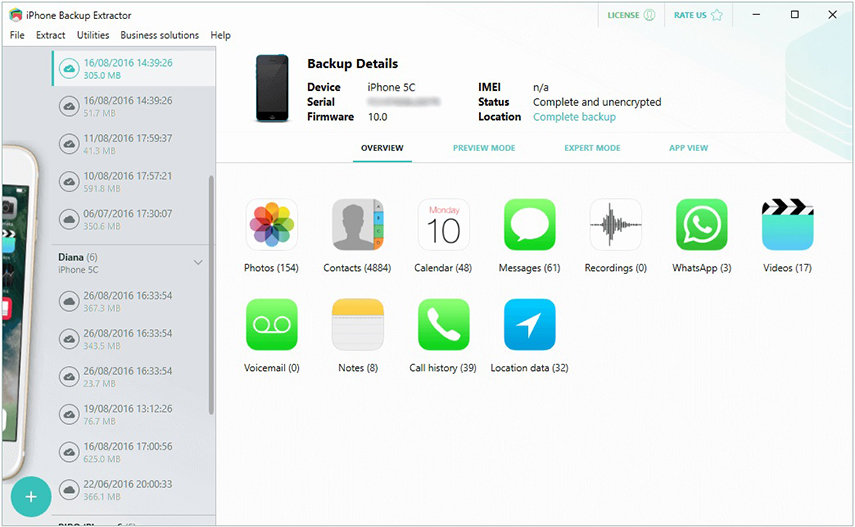Viewport: 855px width, 527px height.
Task: Click the LICENSE button label
Action: (623, 15)
